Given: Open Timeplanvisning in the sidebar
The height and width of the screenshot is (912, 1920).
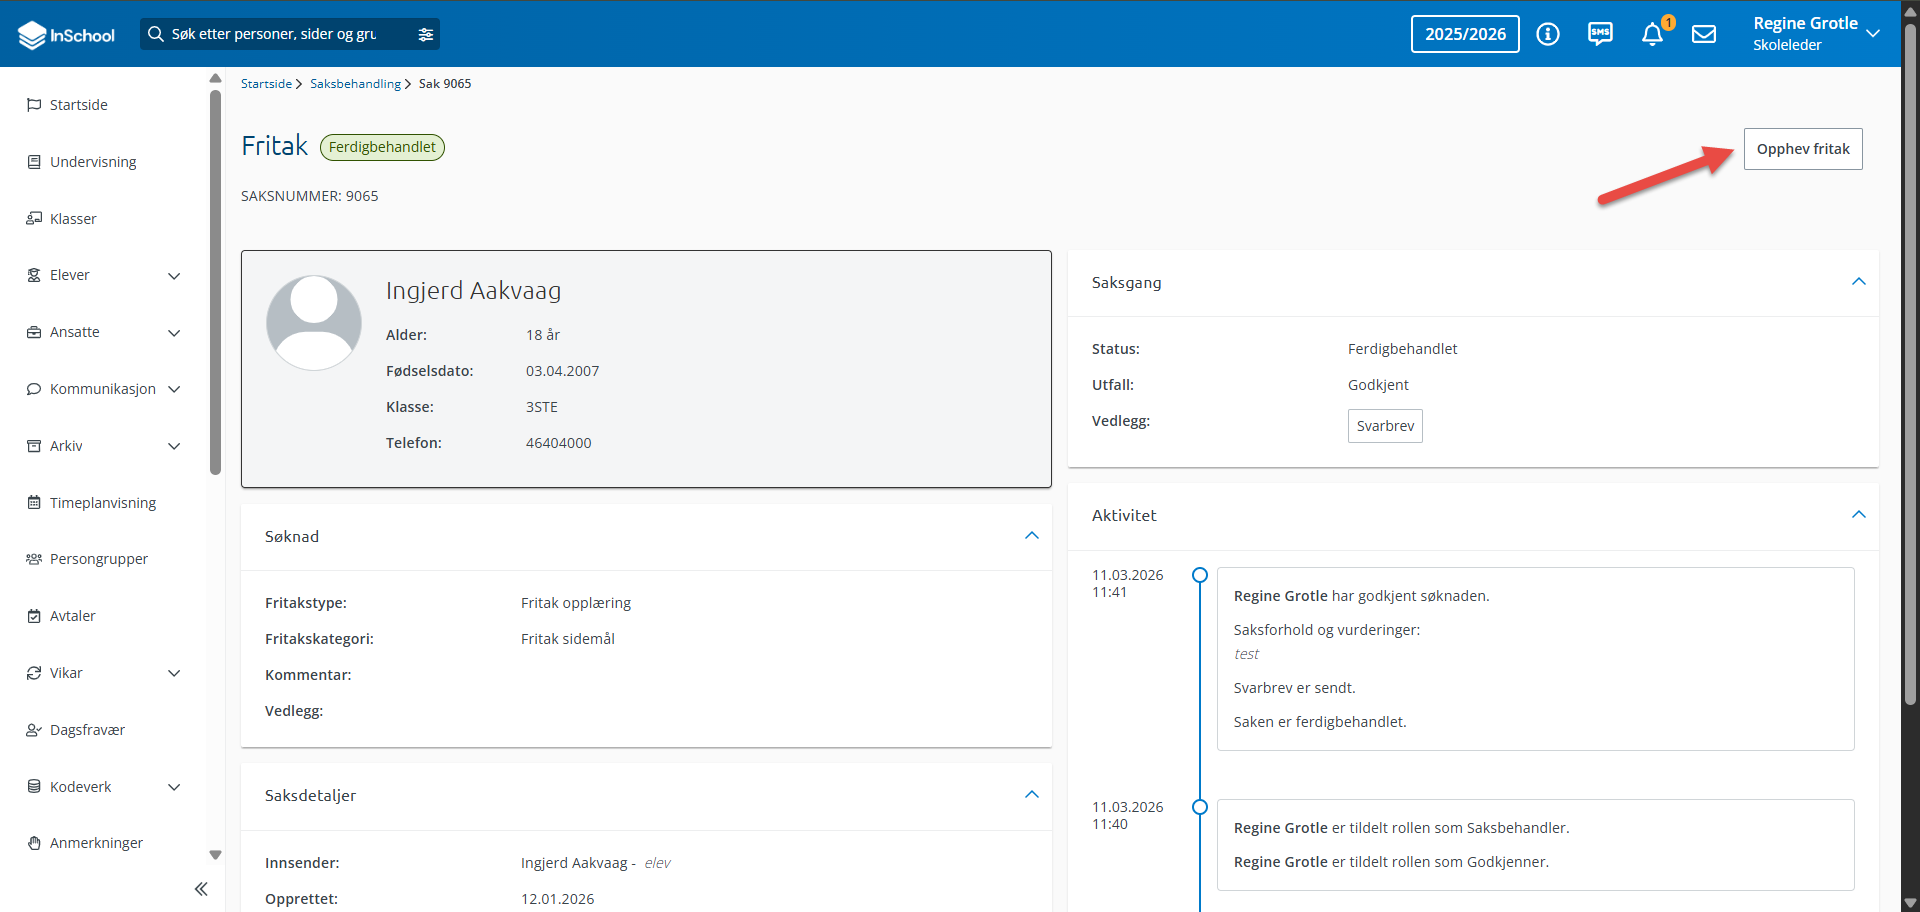Looking at the screenshot, I should coord(103,503).
